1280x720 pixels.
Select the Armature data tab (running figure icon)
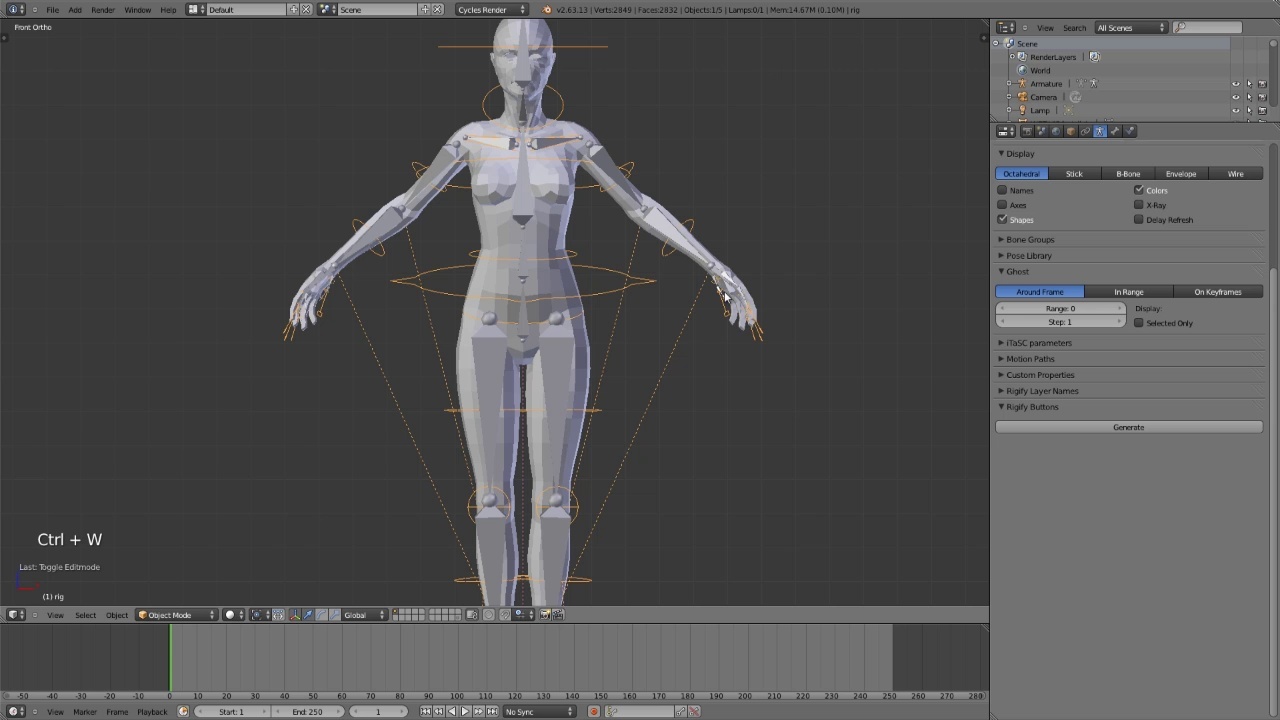pos(1099,131)
